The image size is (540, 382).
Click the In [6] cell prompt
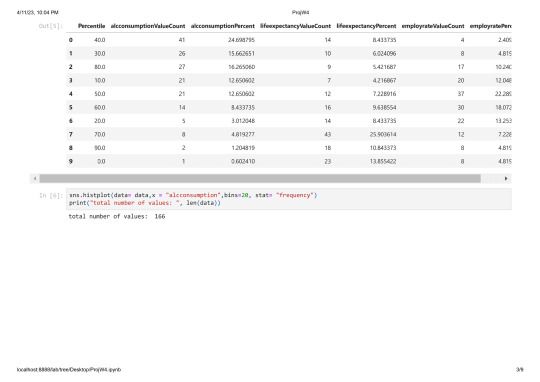pyautogui.click(x=51, y=195)
